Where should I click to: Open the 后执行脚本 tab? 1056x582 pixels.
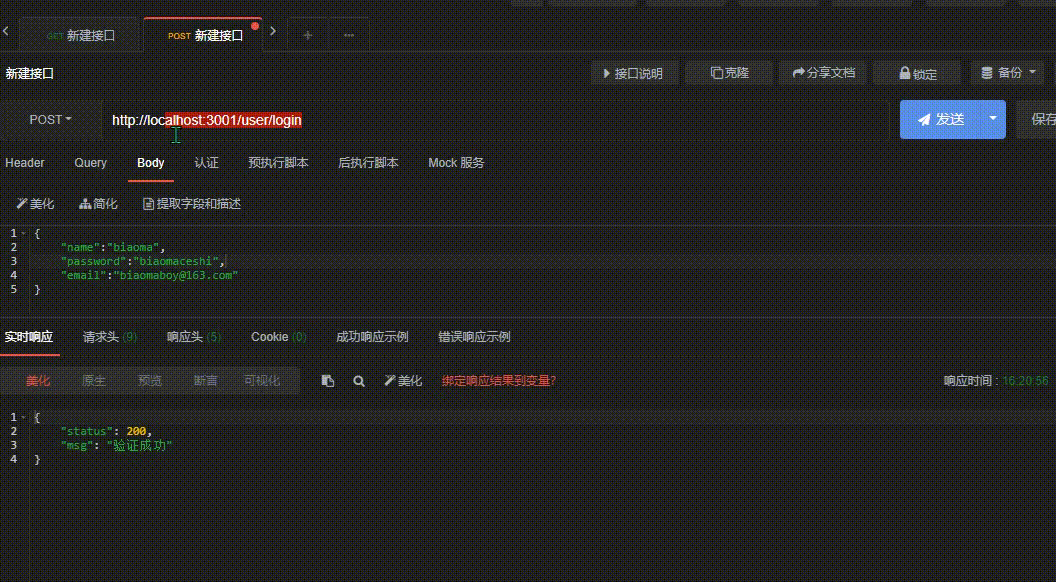(x=368, y=162)
